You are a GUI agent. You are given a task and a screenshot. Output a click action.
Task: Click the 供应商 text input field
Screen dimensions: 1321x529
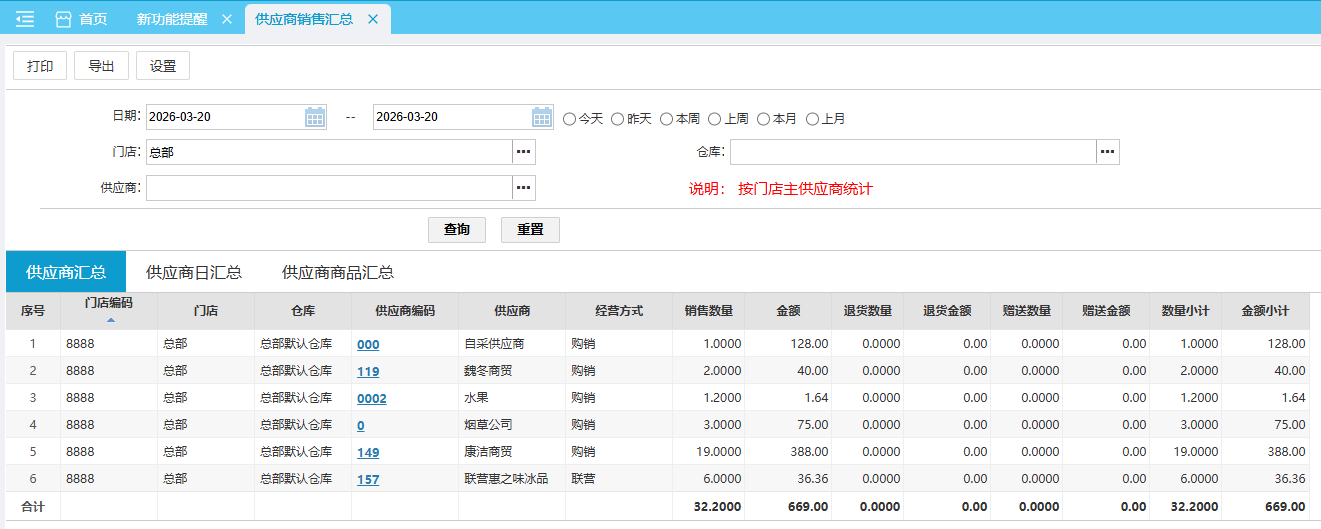click(x=329, y=188)
